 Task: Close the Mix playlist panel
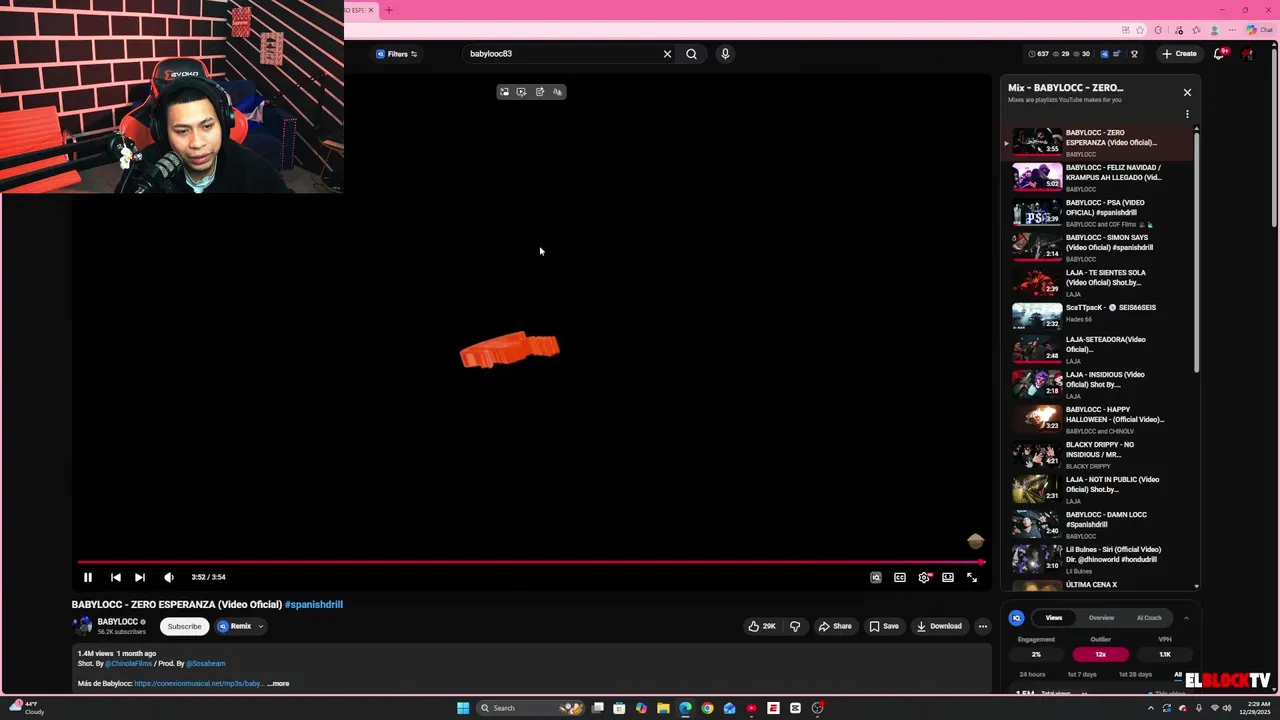tap(1187, 92)
